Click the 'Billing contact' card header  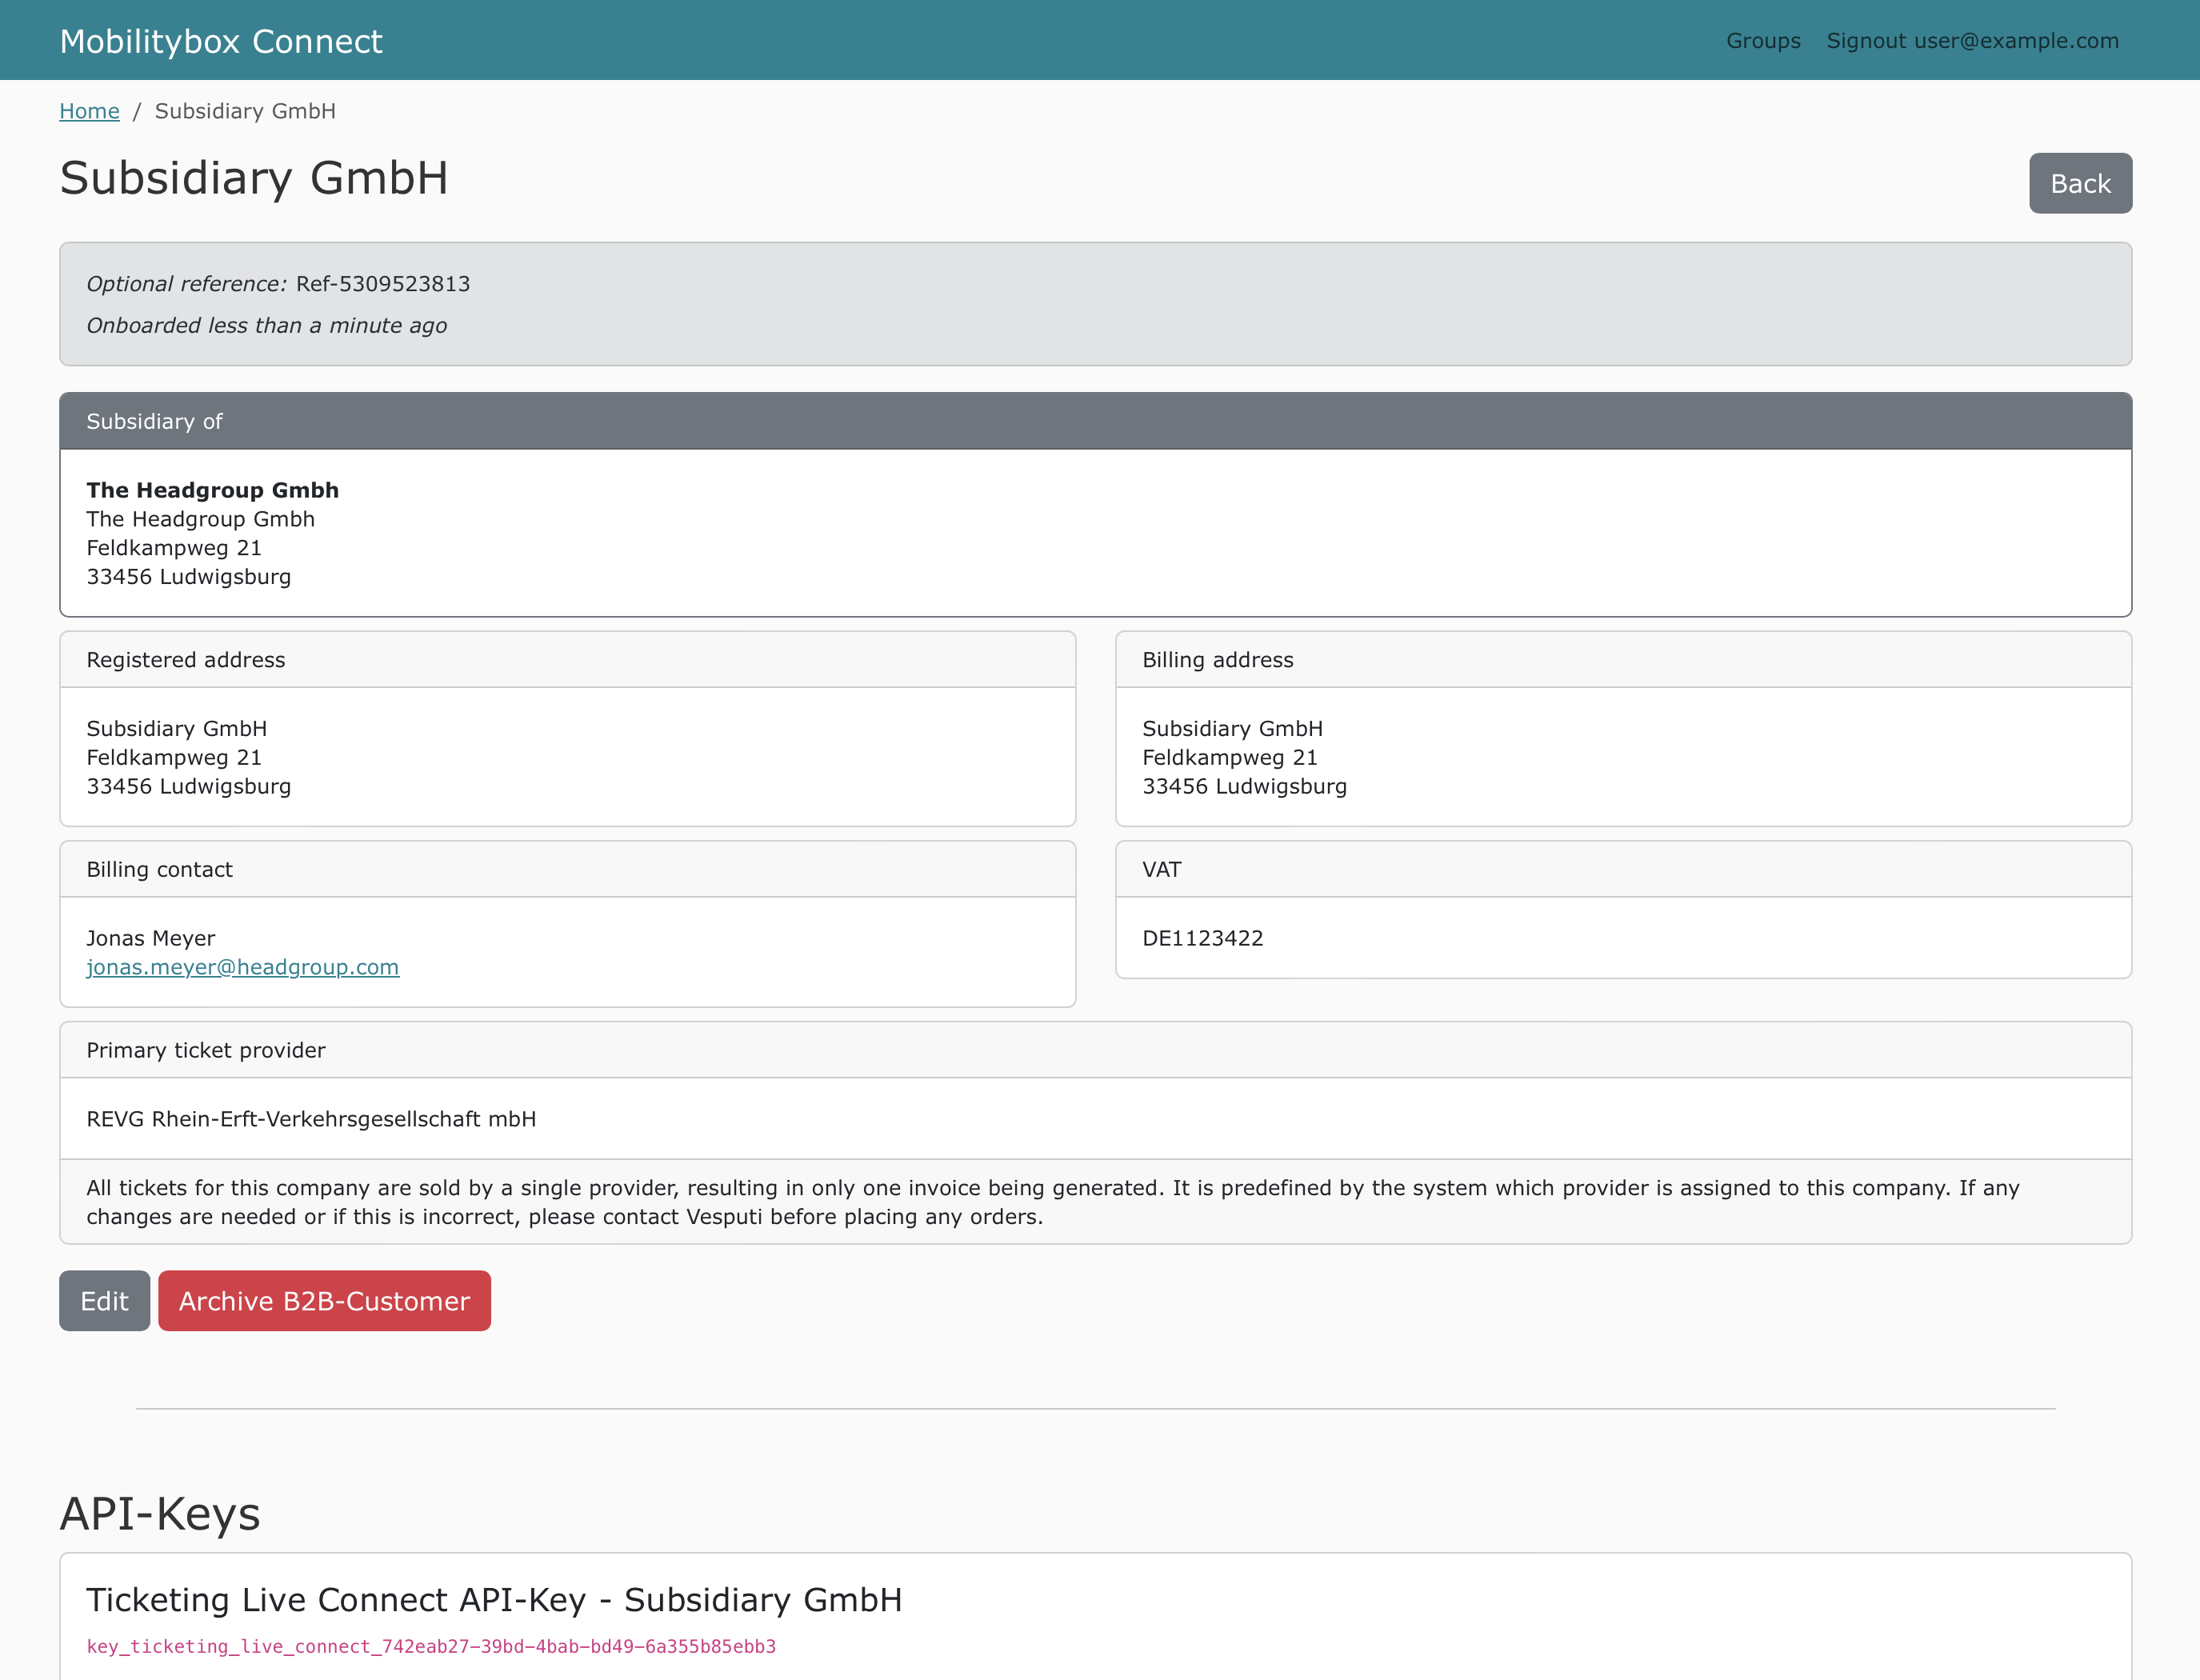point(568,870)
